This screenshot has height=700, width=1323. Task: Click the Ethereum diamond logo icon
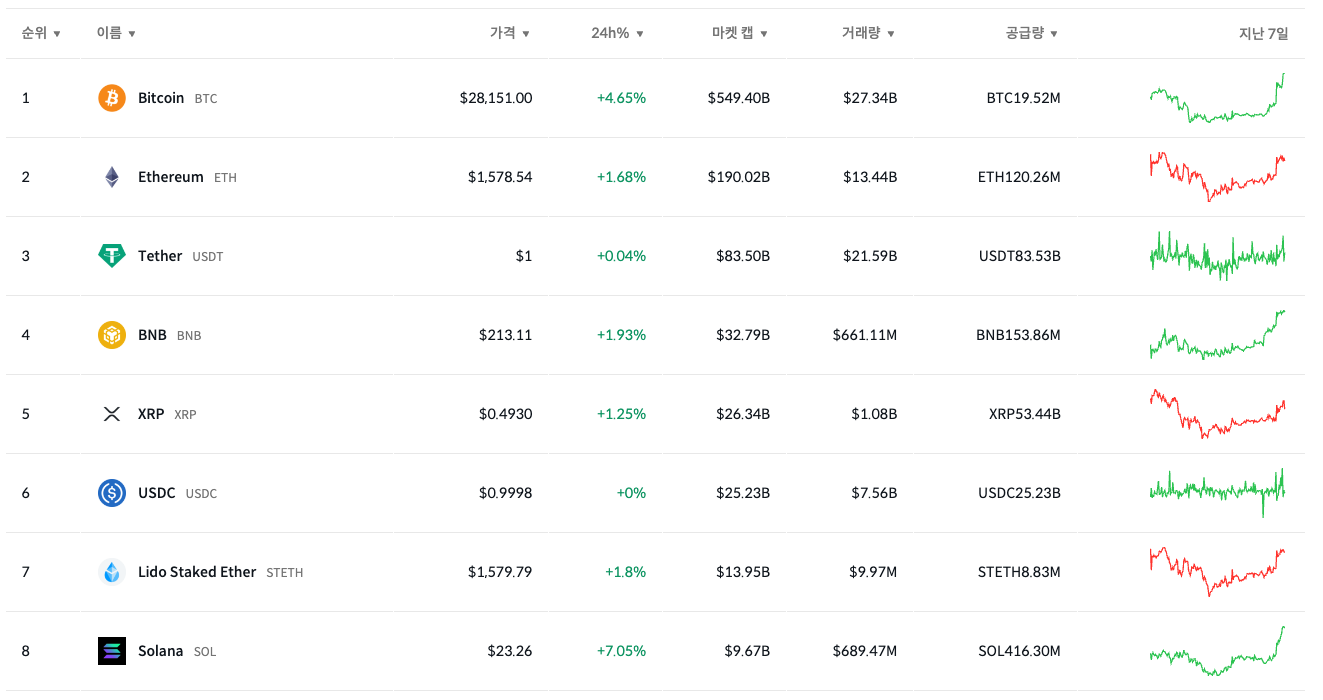[x=112, y=177]
